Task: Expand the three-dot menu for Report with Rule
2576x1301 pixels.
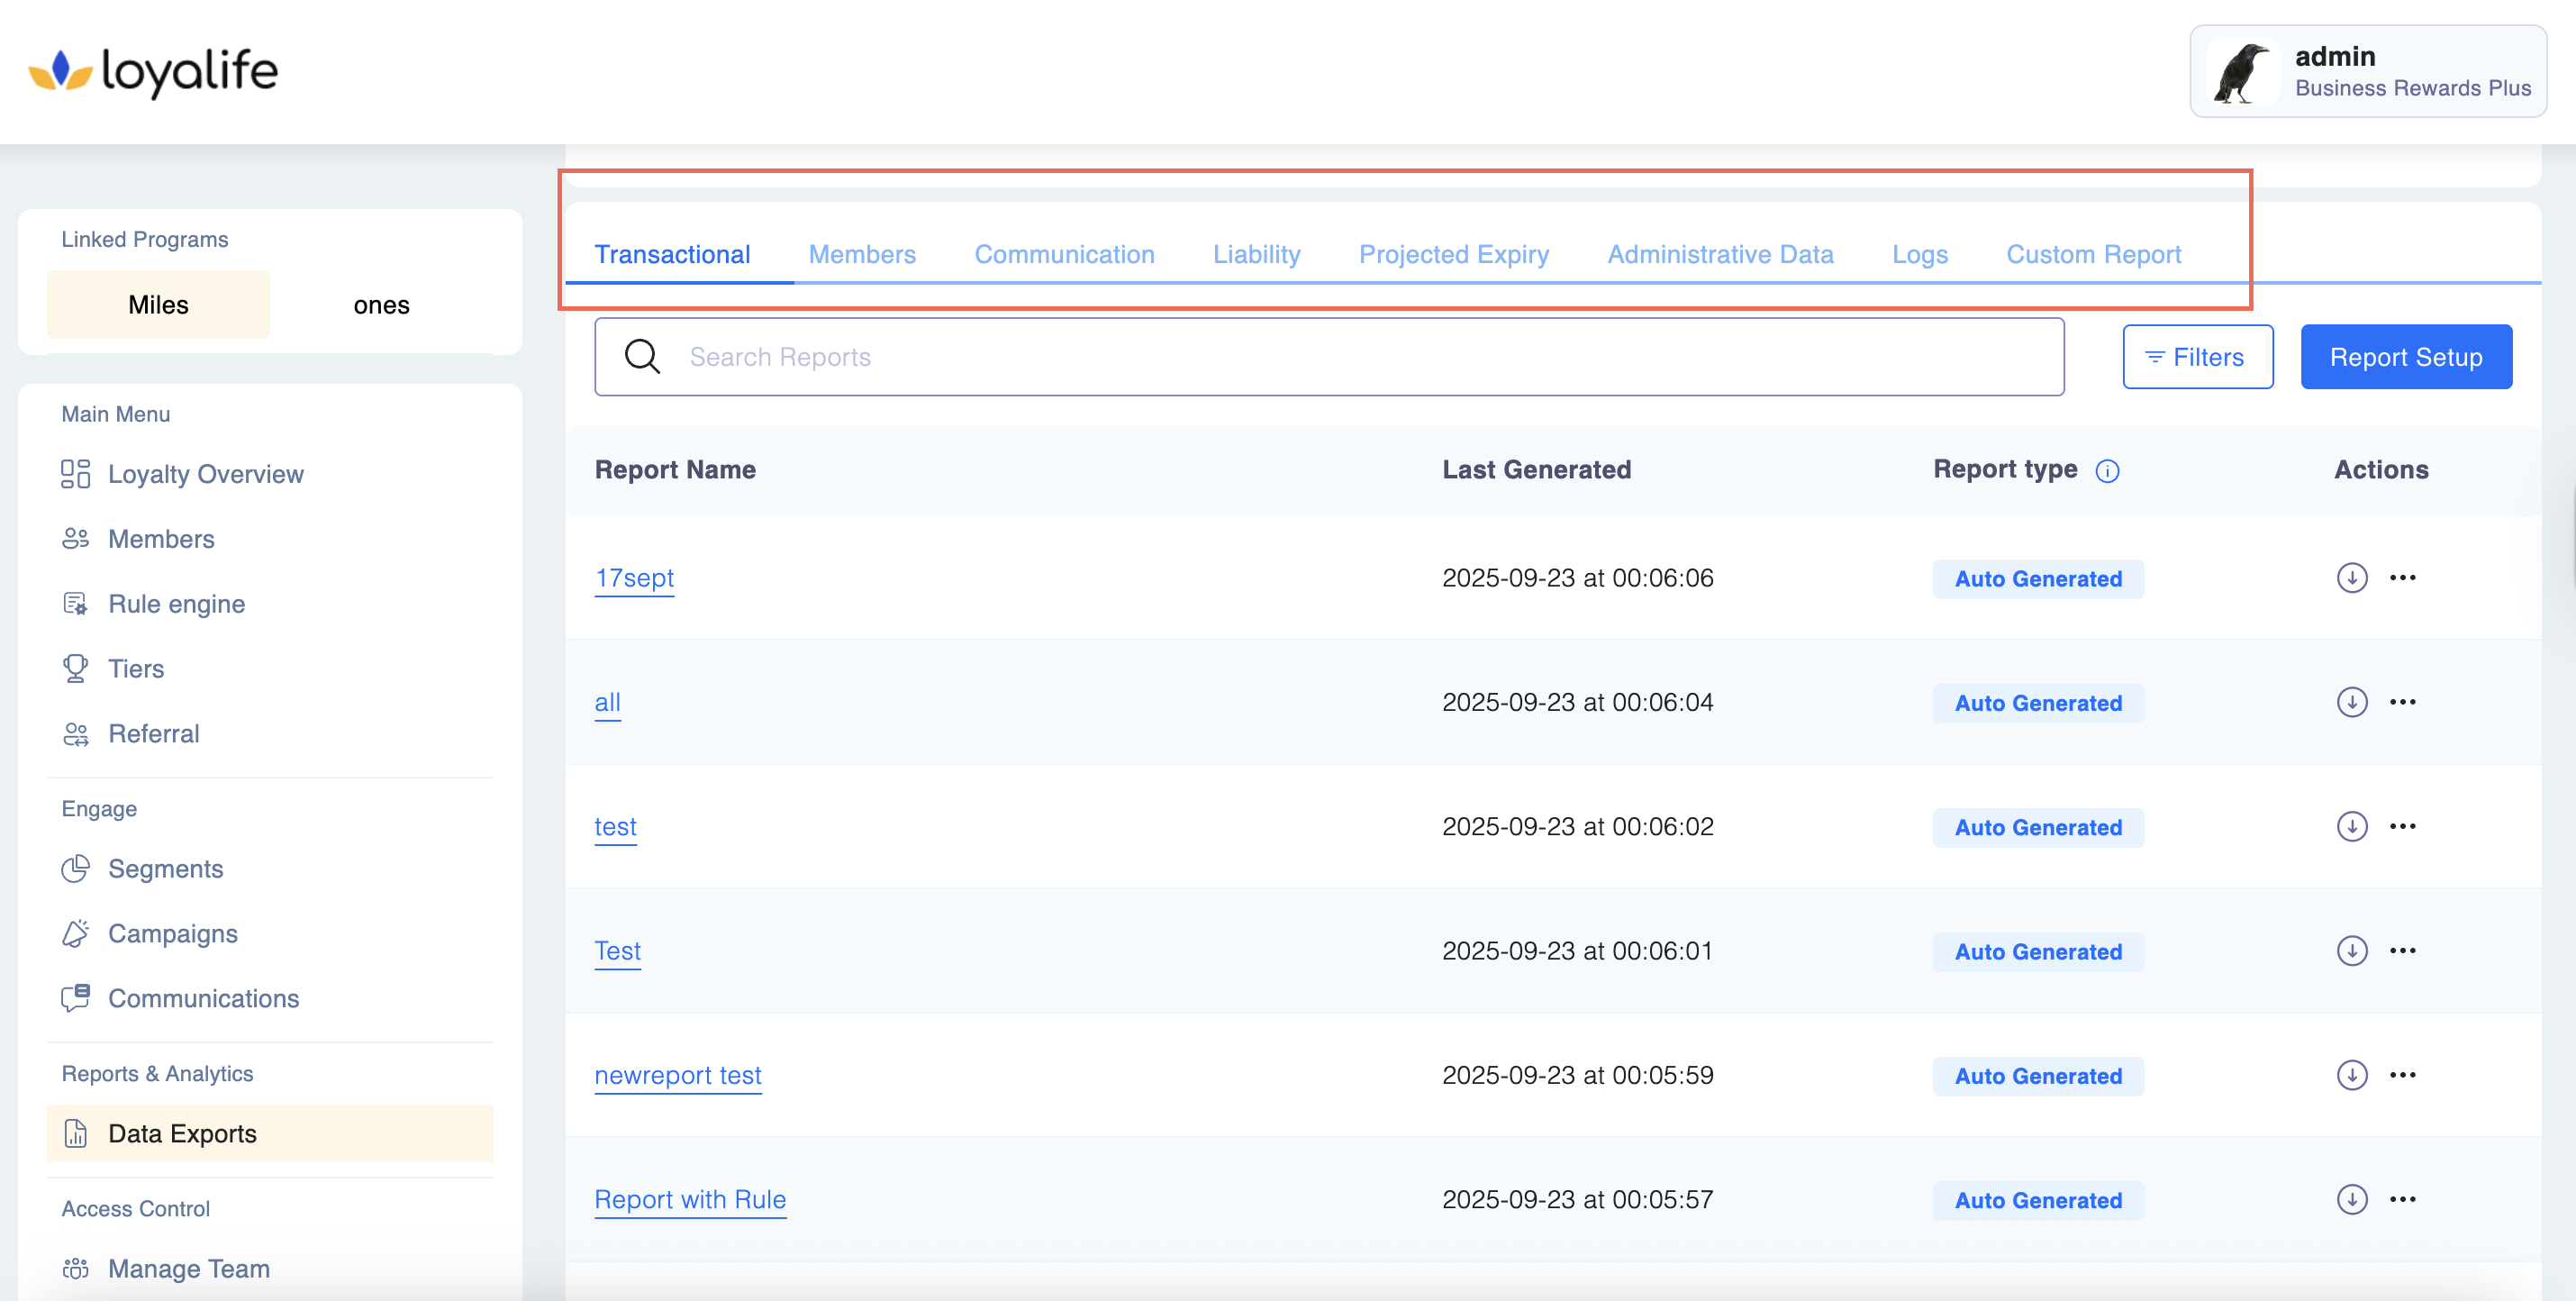Action: coord(2402,1199)
